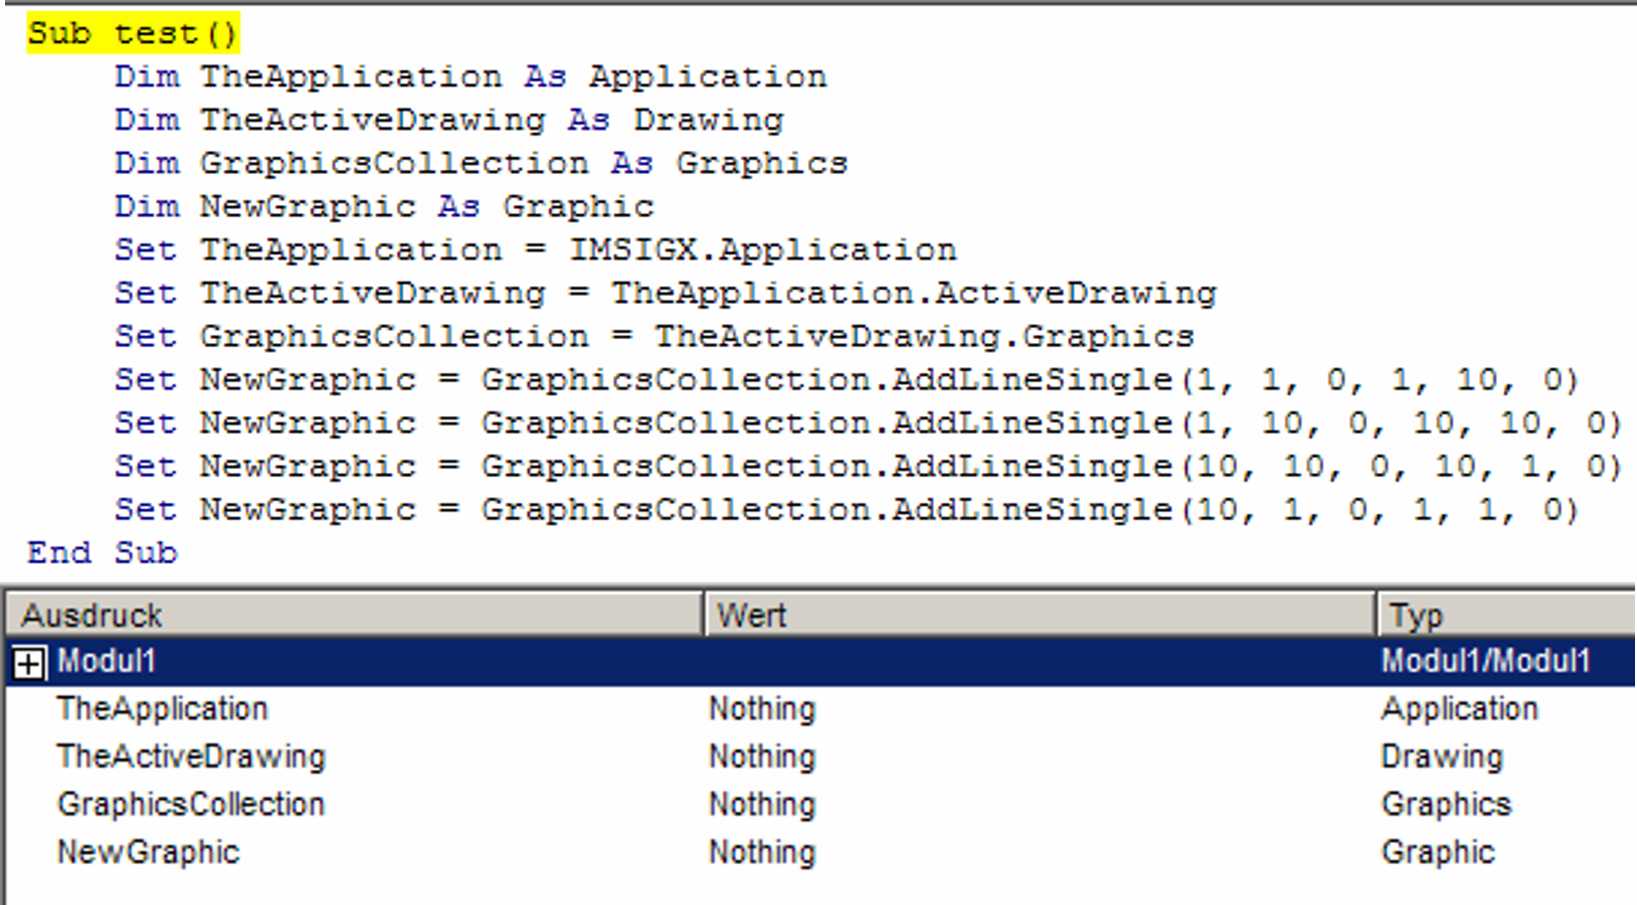Click the Modul1/Modul1 type cell
The width and height of the screenshot is (1637, 905).
1485,661
